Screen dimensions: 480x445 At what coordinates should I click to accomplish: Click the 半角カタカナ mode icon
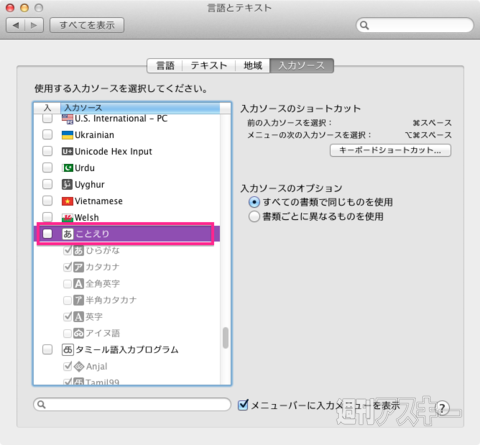[78, 300]
